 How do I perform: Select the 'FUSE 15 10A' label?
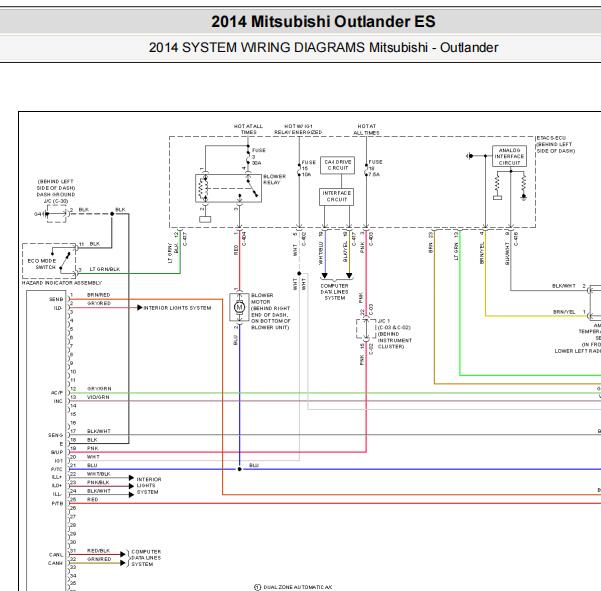(309, 168)
